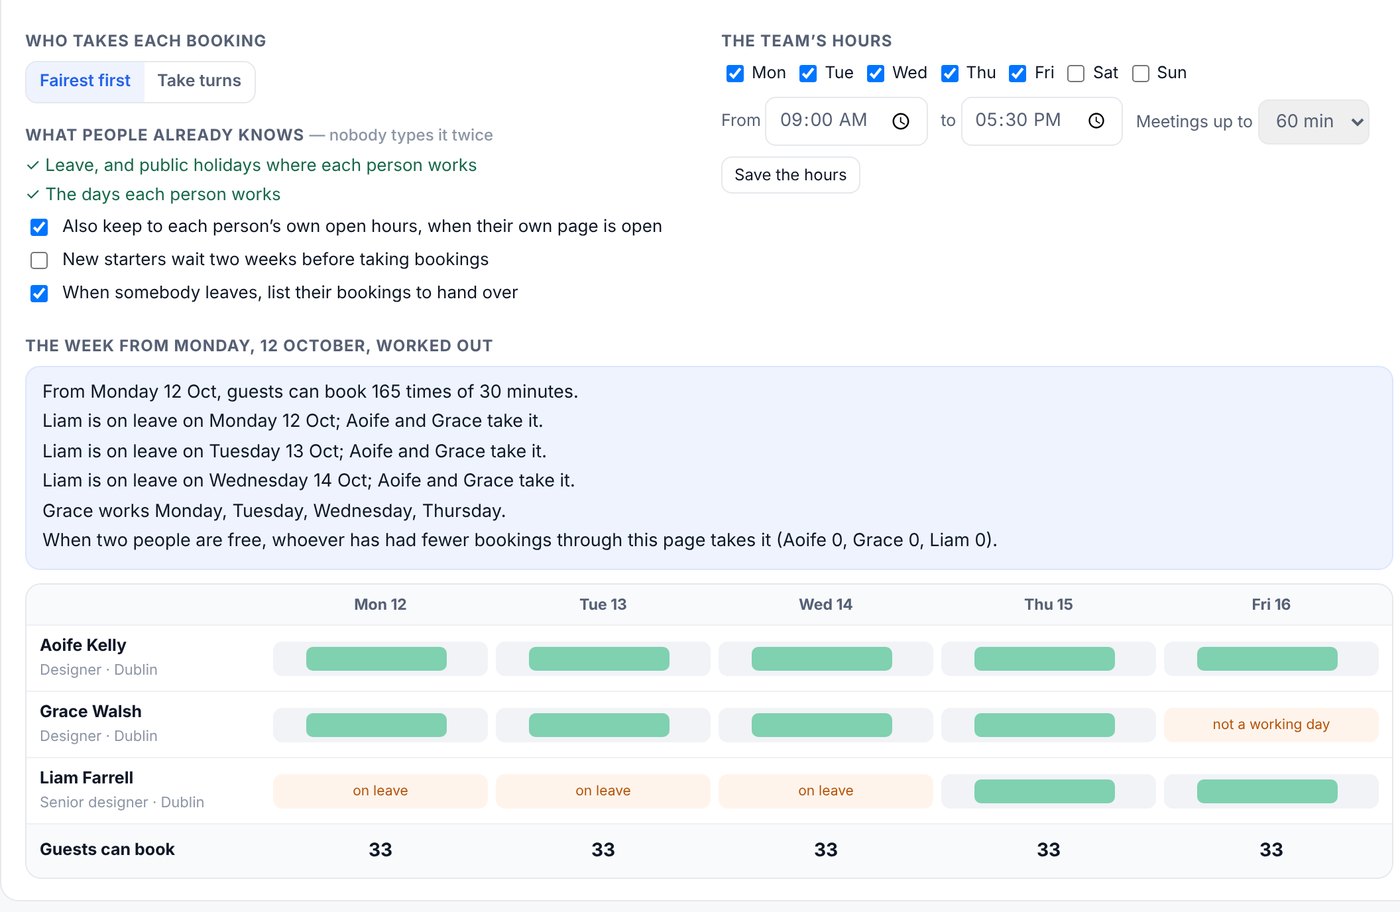Click the Grace Walsh name

pyautogui.click(x=91, y=711)
